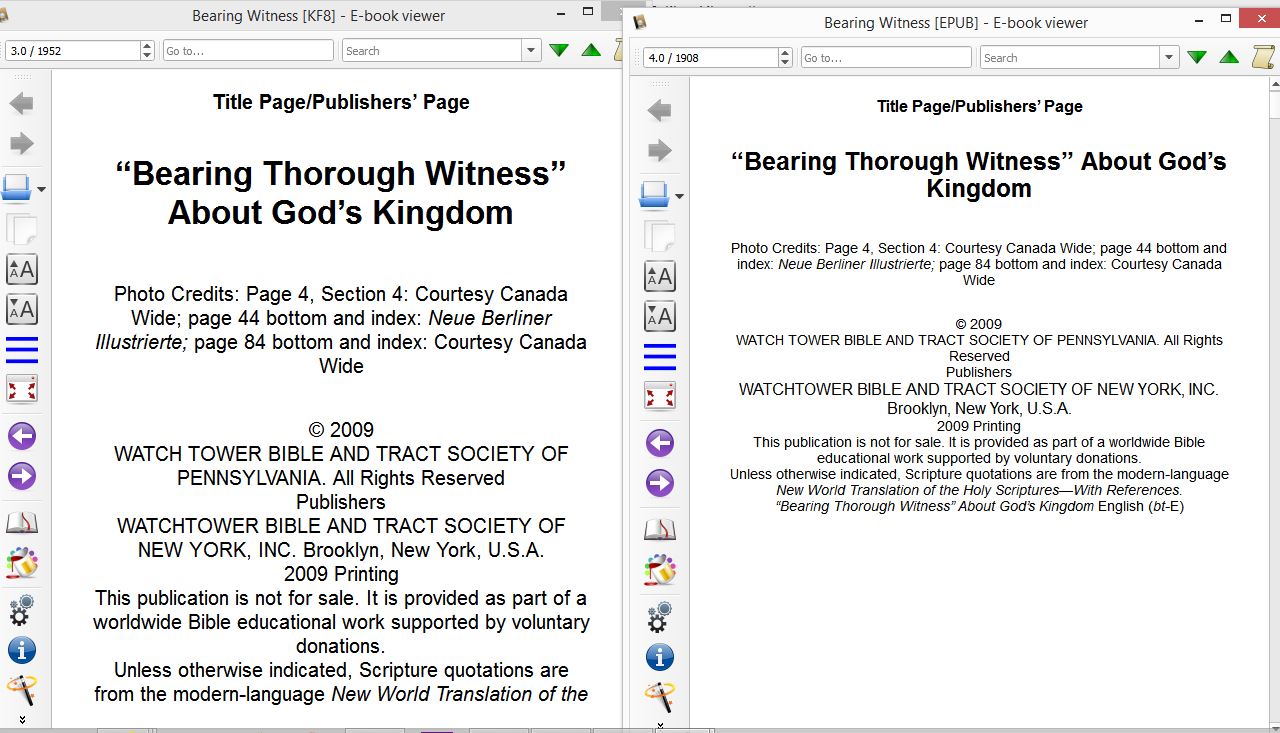Click the Search box in the EPUB viewer

click(1070, 58)
